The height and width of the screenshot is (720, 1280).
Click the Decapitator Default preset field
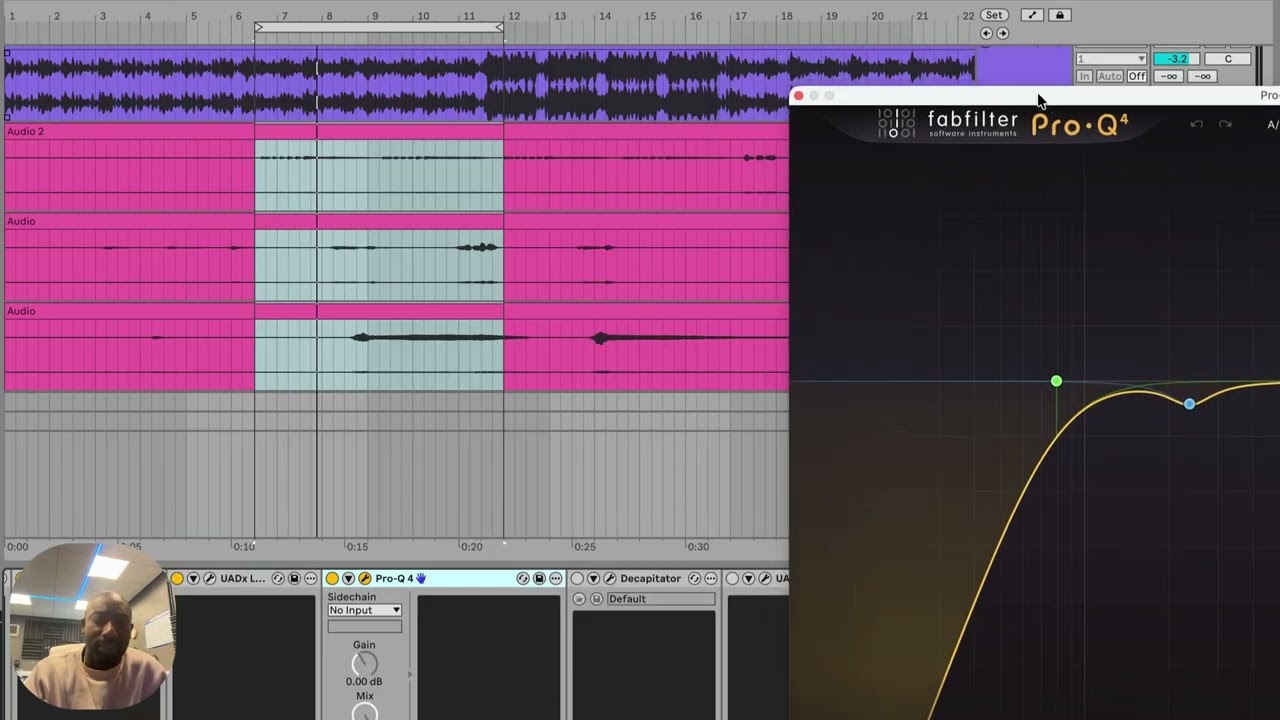[x=661, y=599]
